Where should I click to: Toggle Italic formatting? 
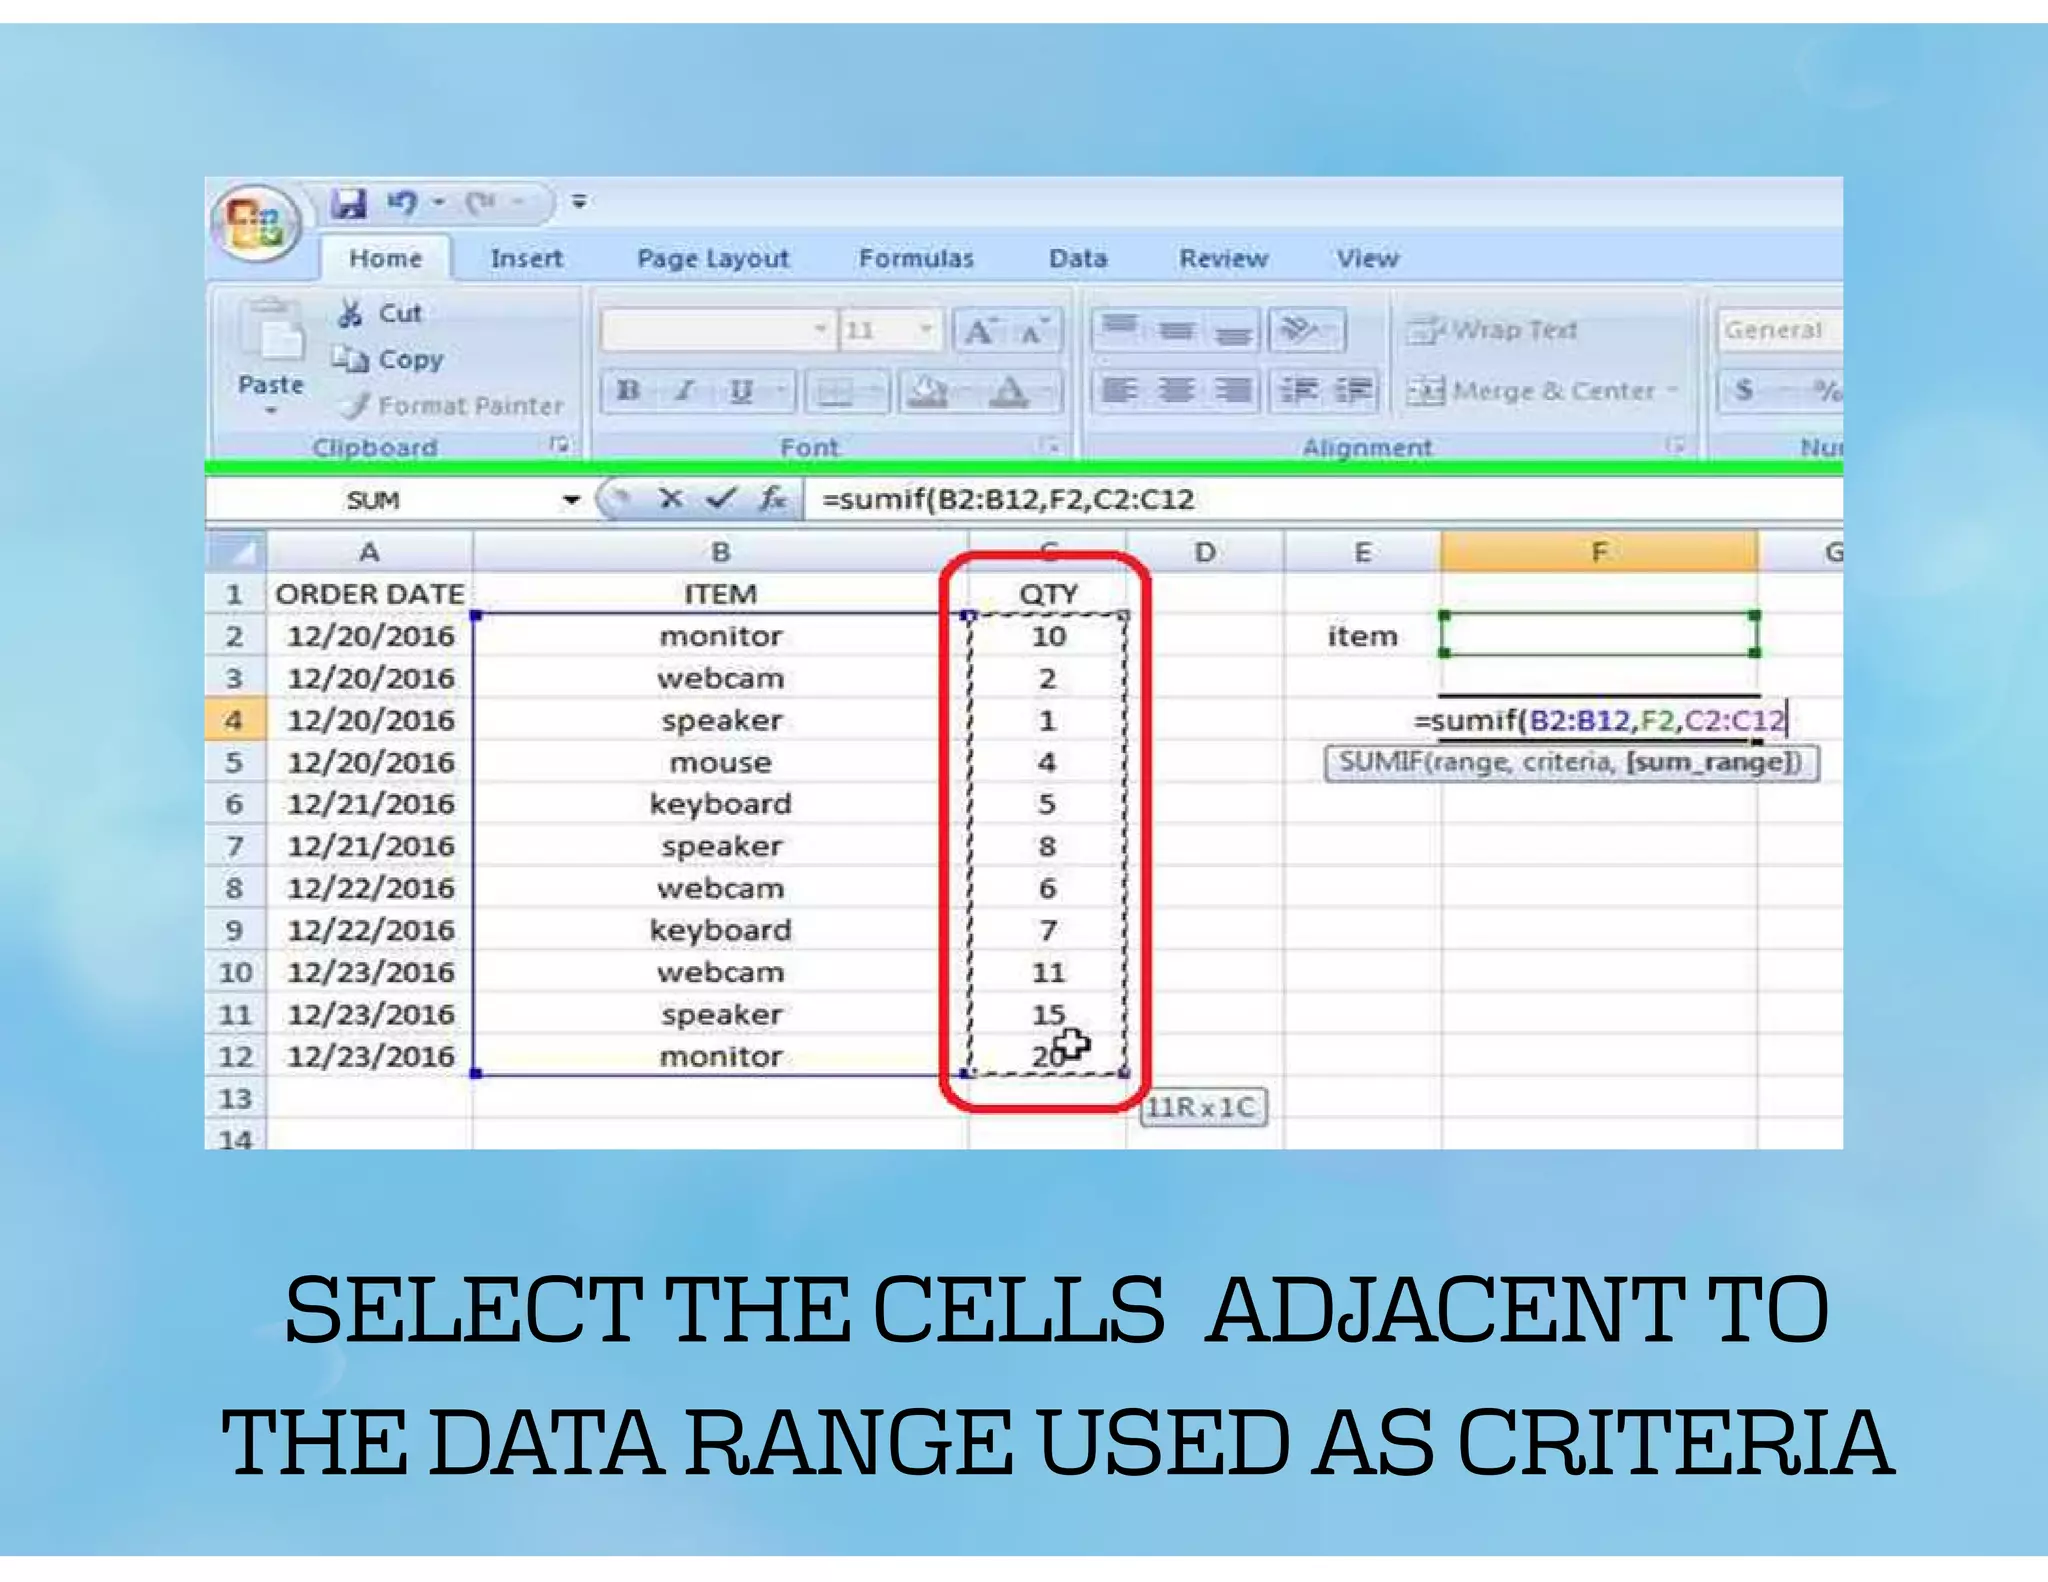[684, 391]
